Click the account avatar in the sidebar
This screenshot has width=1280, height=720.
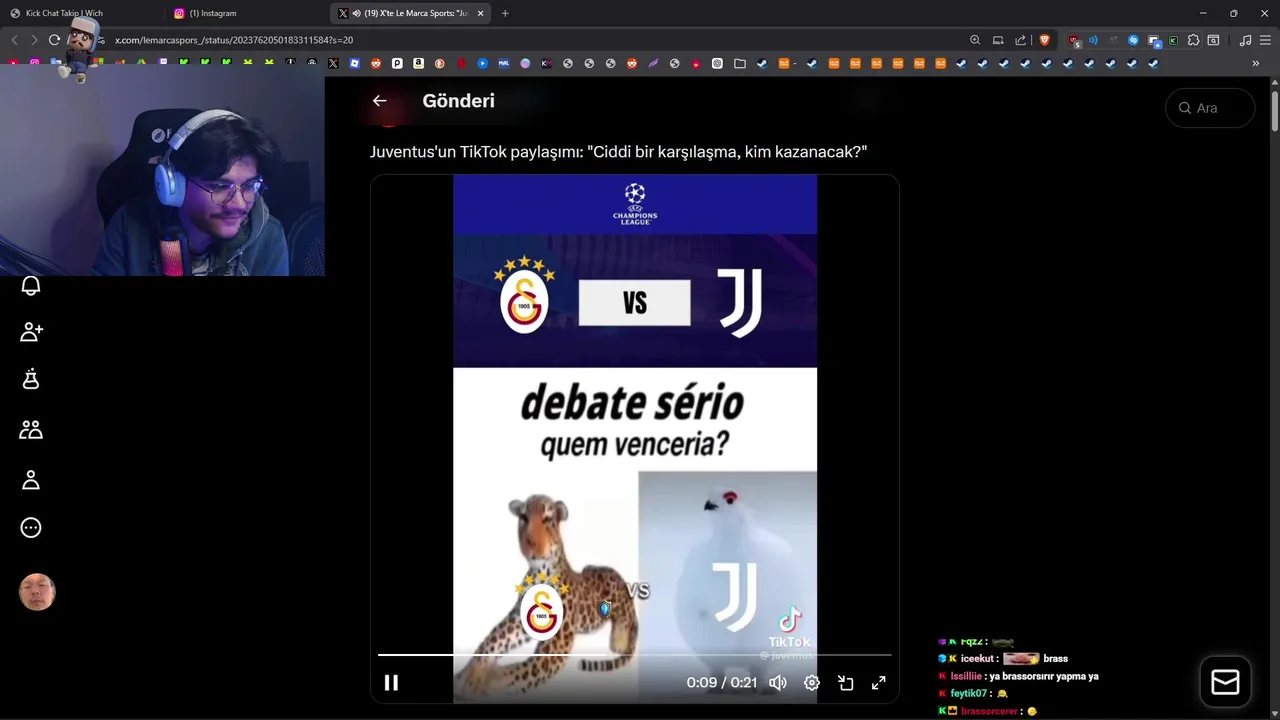tap(37, 592)
